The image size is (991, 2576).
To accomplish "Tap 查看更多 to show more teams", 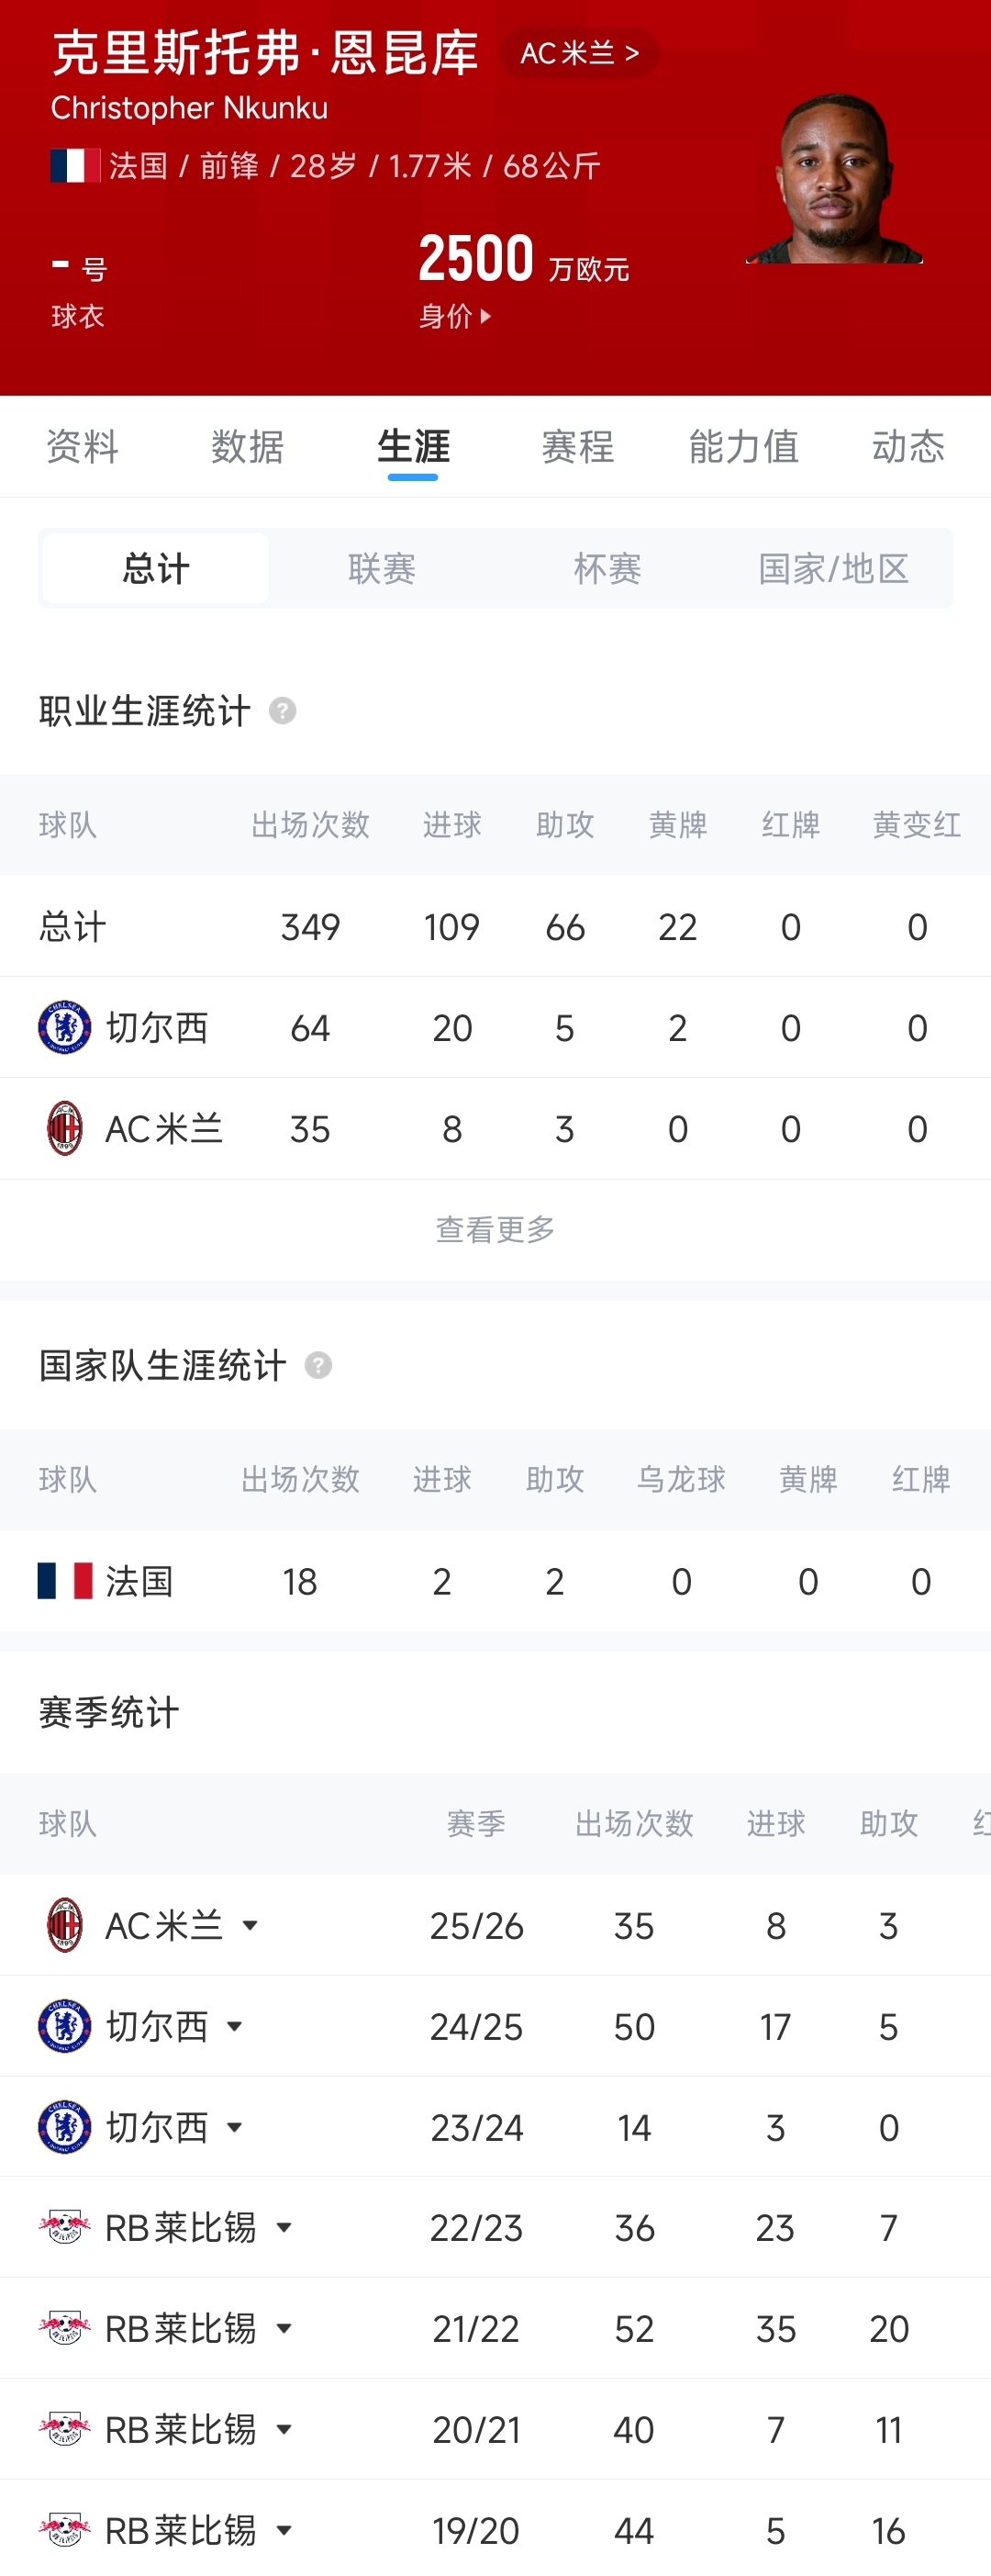I will [495, 1229].
